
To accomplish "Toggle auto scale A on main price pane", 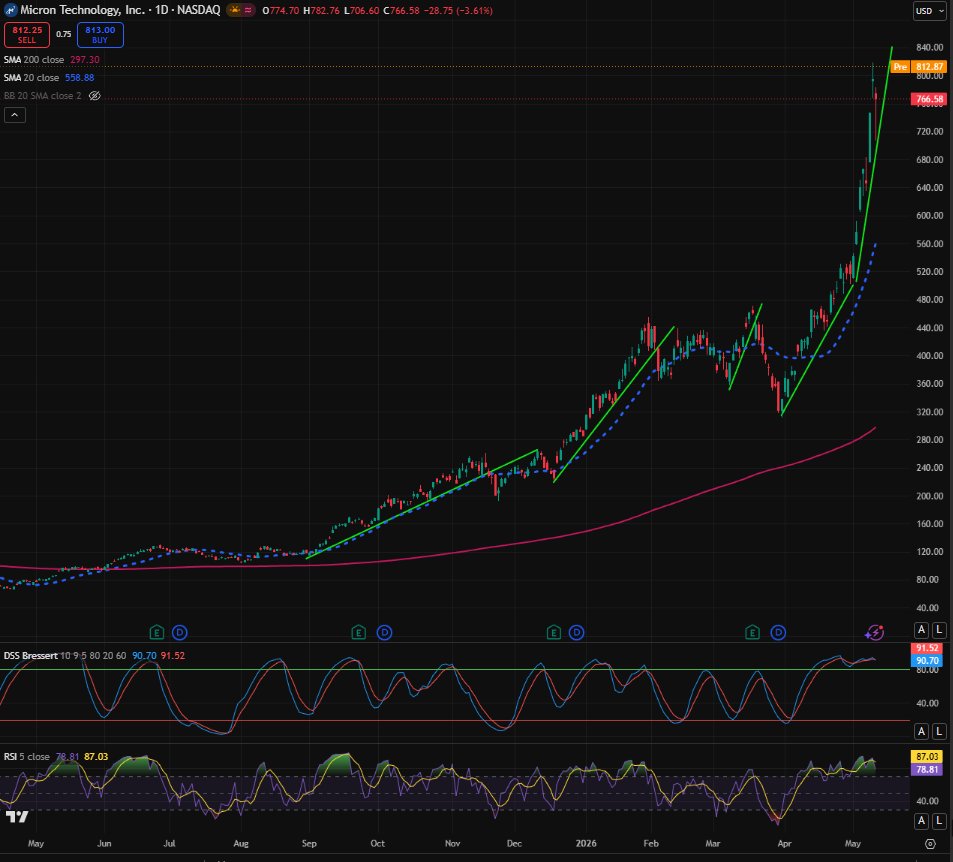I will coord(921,630).
